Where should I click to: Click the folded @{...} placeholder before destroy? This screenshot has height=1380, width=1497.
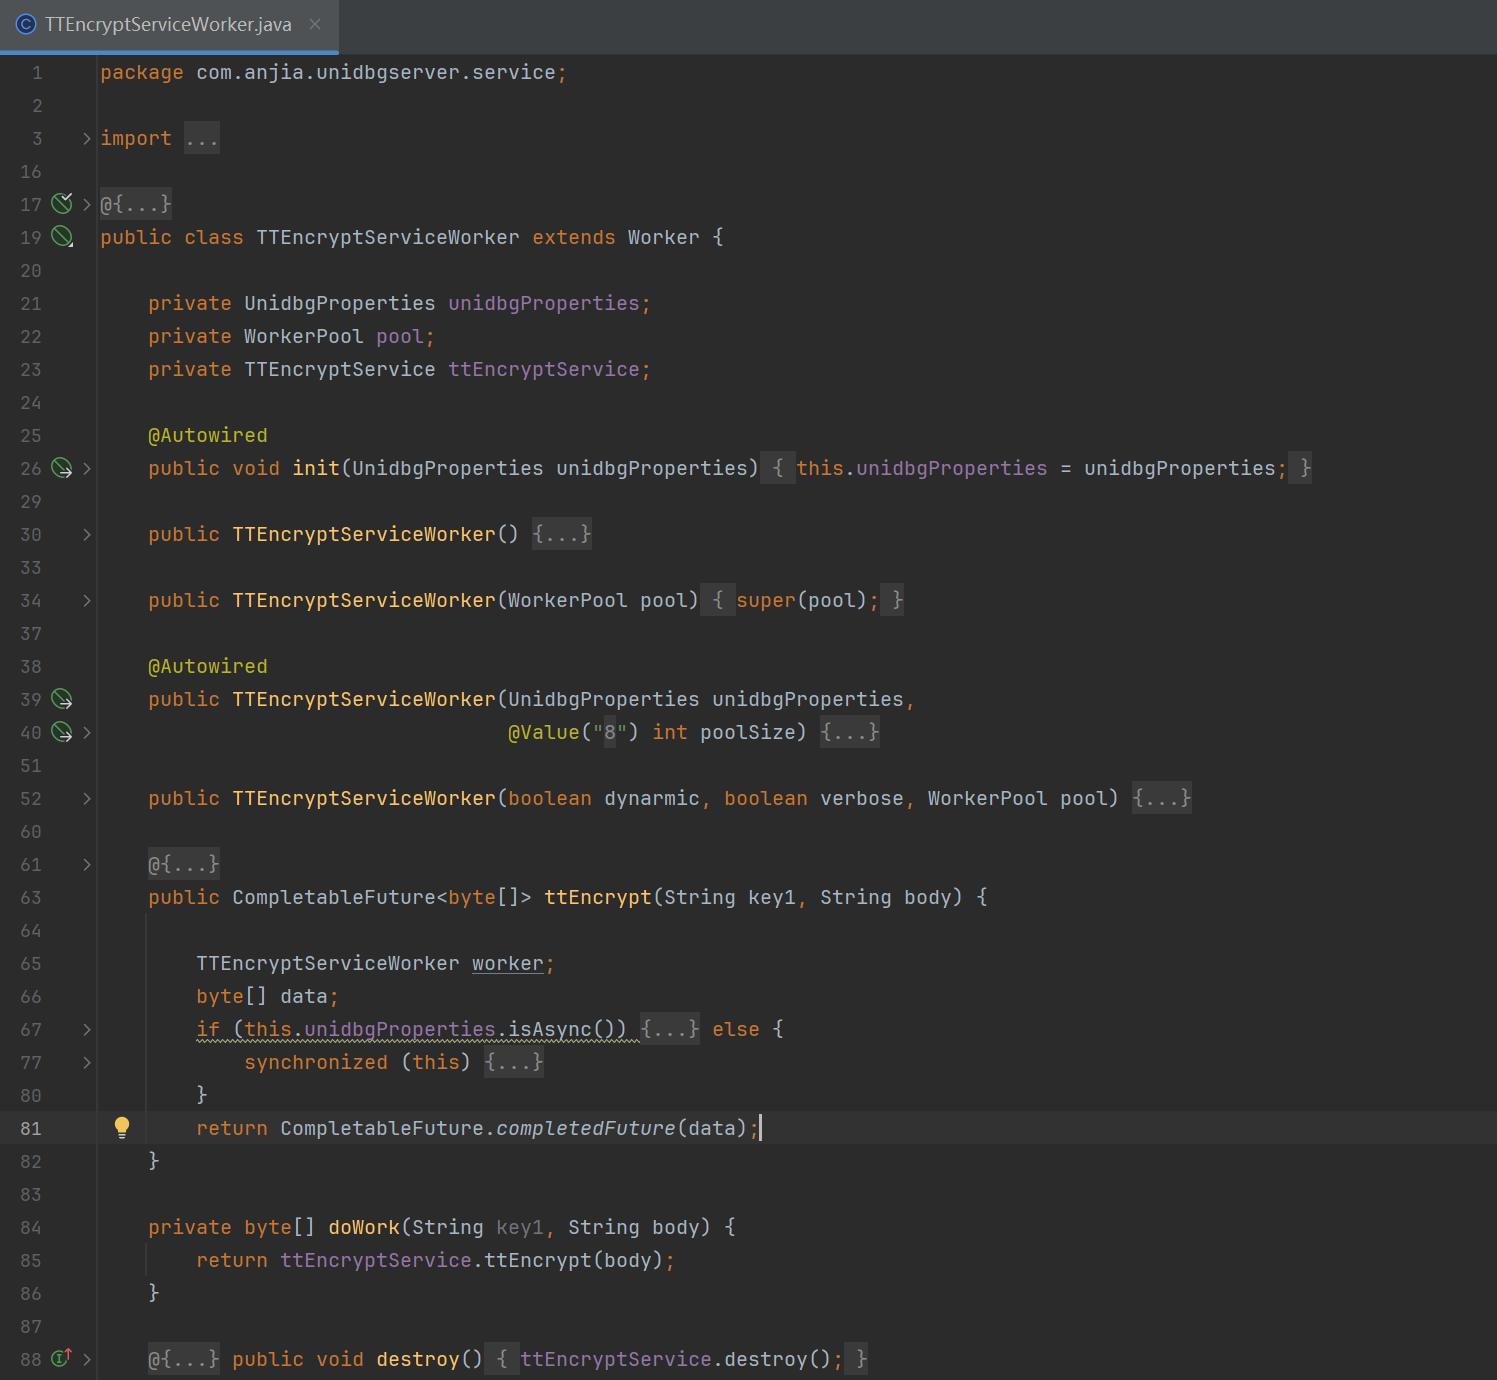184,1359
